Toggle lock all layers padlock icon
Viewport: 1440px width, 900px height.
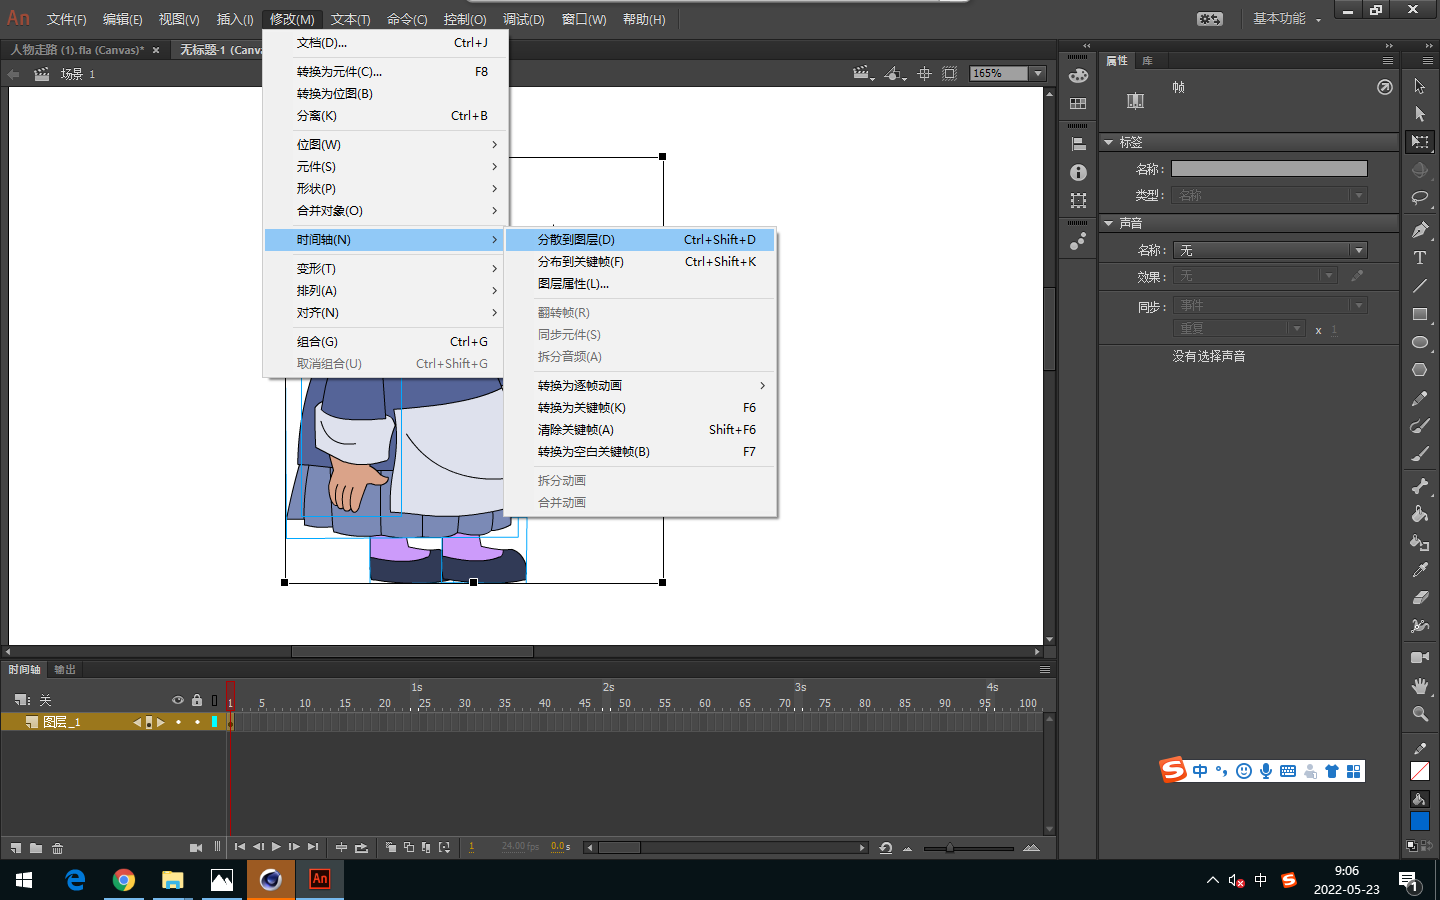[197, 700]
